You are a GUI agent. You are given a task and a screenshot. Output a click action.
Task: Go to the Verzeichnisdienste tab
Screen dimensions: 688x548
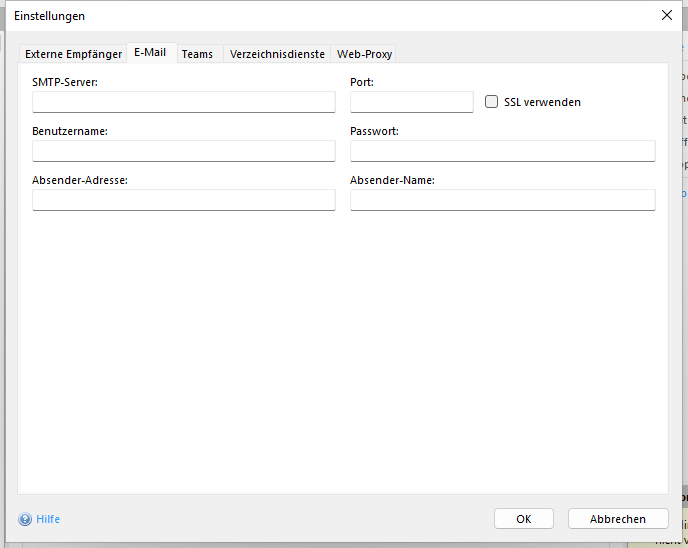pyautogui.click(x=277, y=54)
